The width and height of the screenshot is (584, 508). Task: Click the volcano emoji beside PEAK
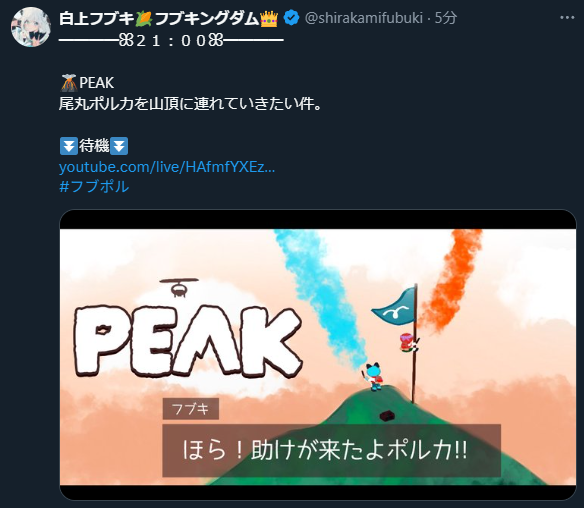coord(69,83)
